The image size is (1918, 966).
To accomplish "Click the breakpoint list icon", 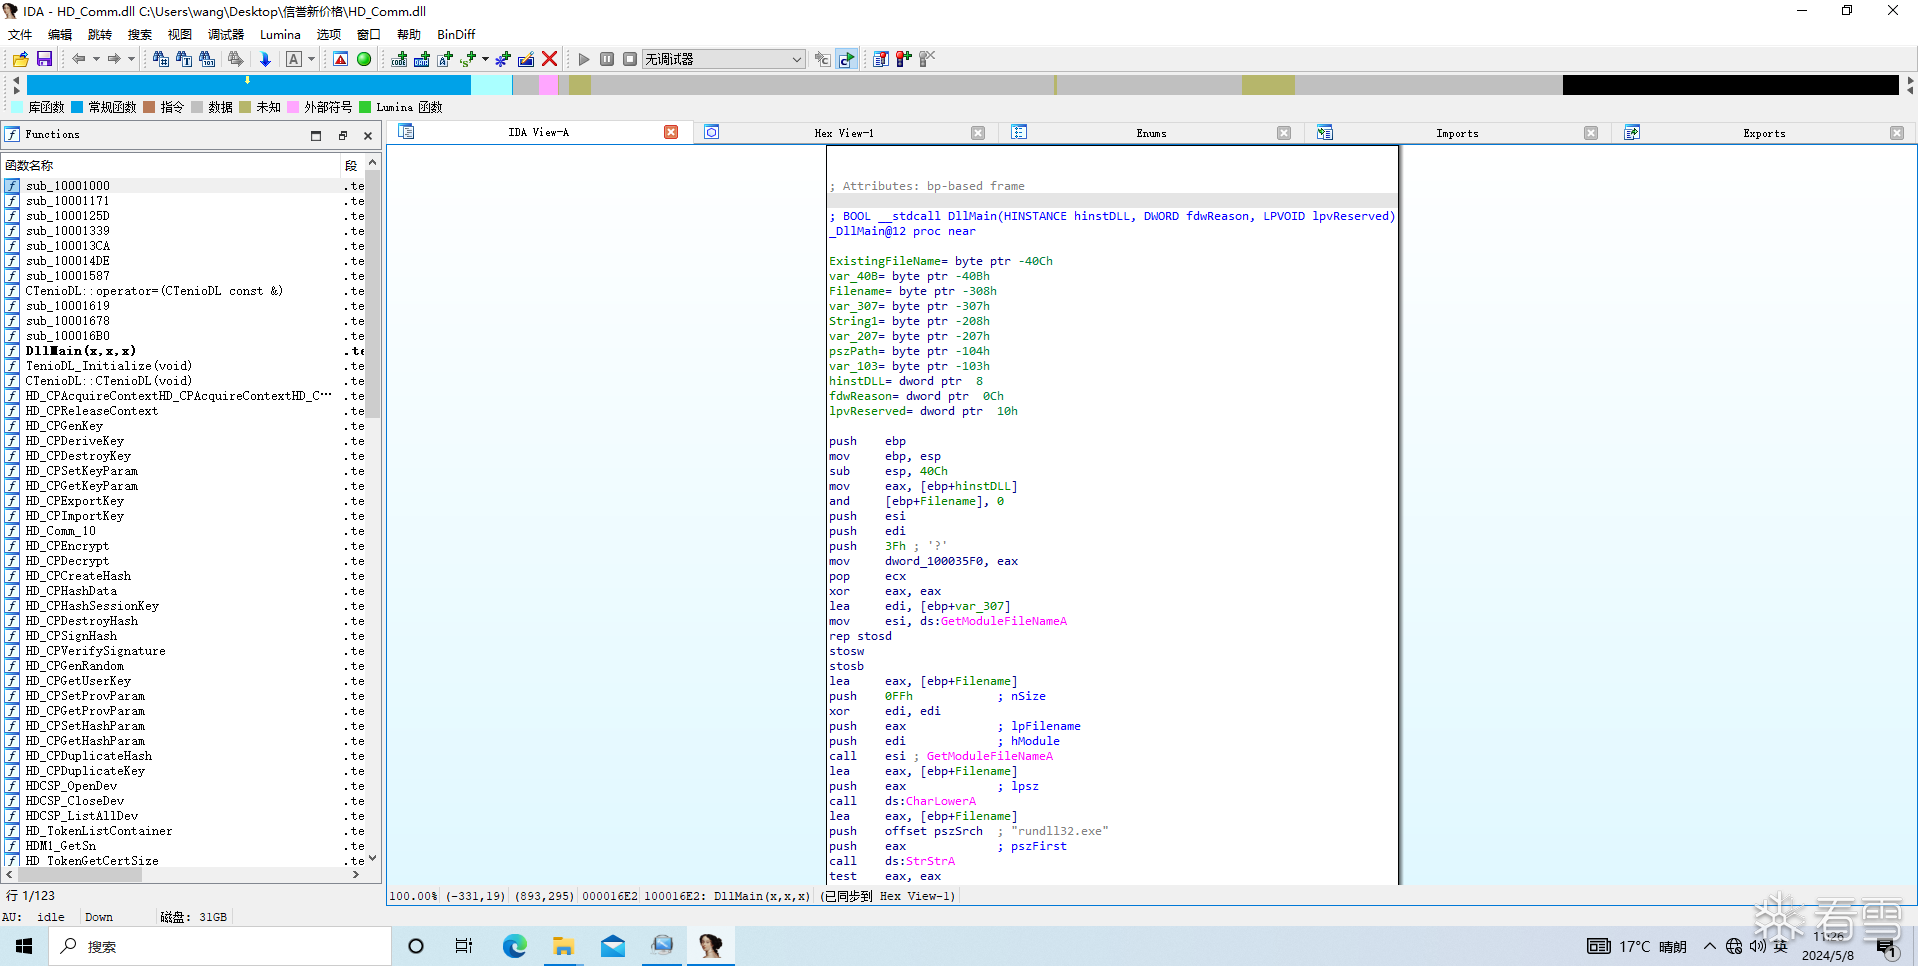I will click(881, 59).
